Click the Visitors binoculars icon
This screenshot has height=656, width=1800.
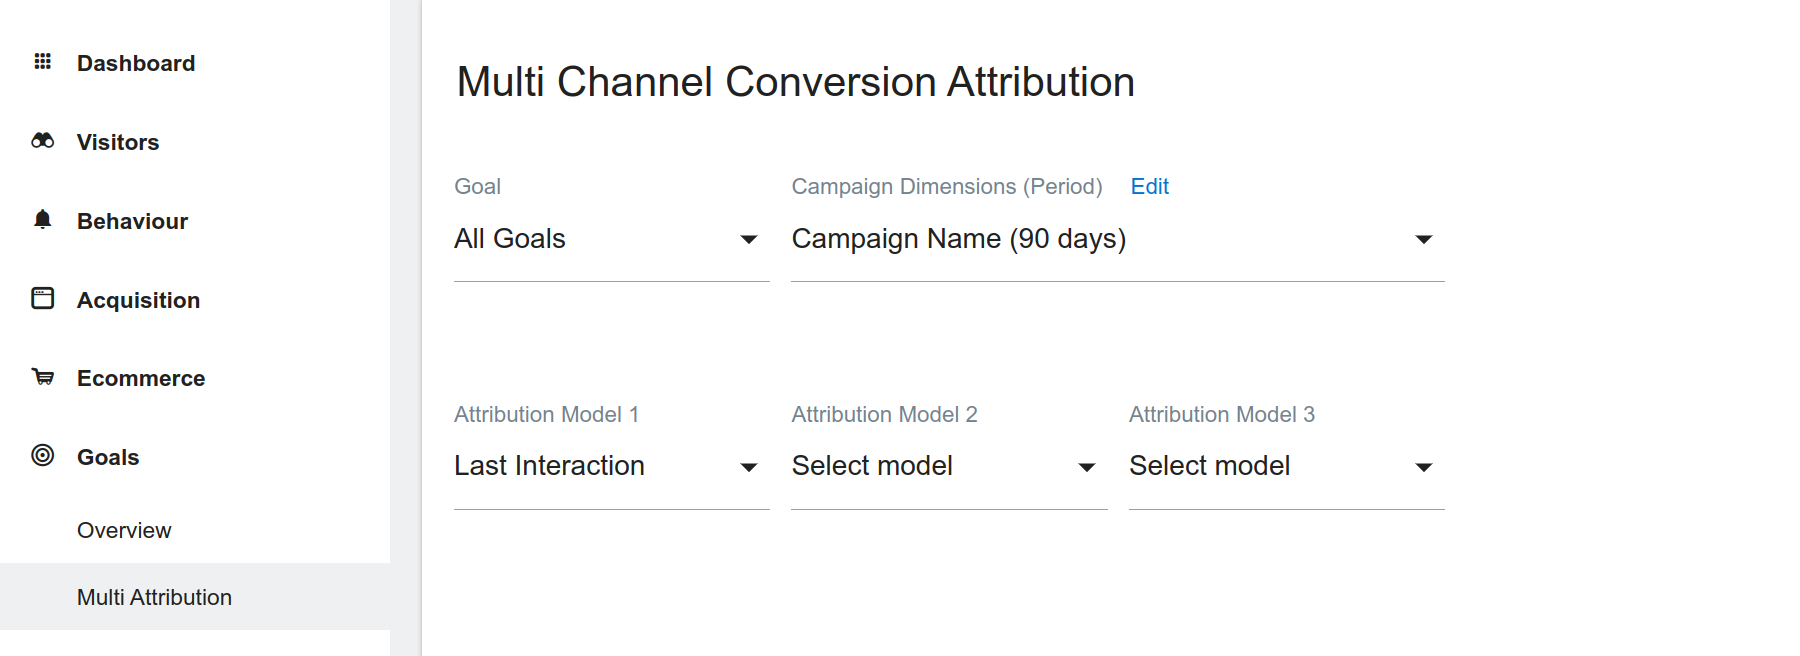coord(42,141)
